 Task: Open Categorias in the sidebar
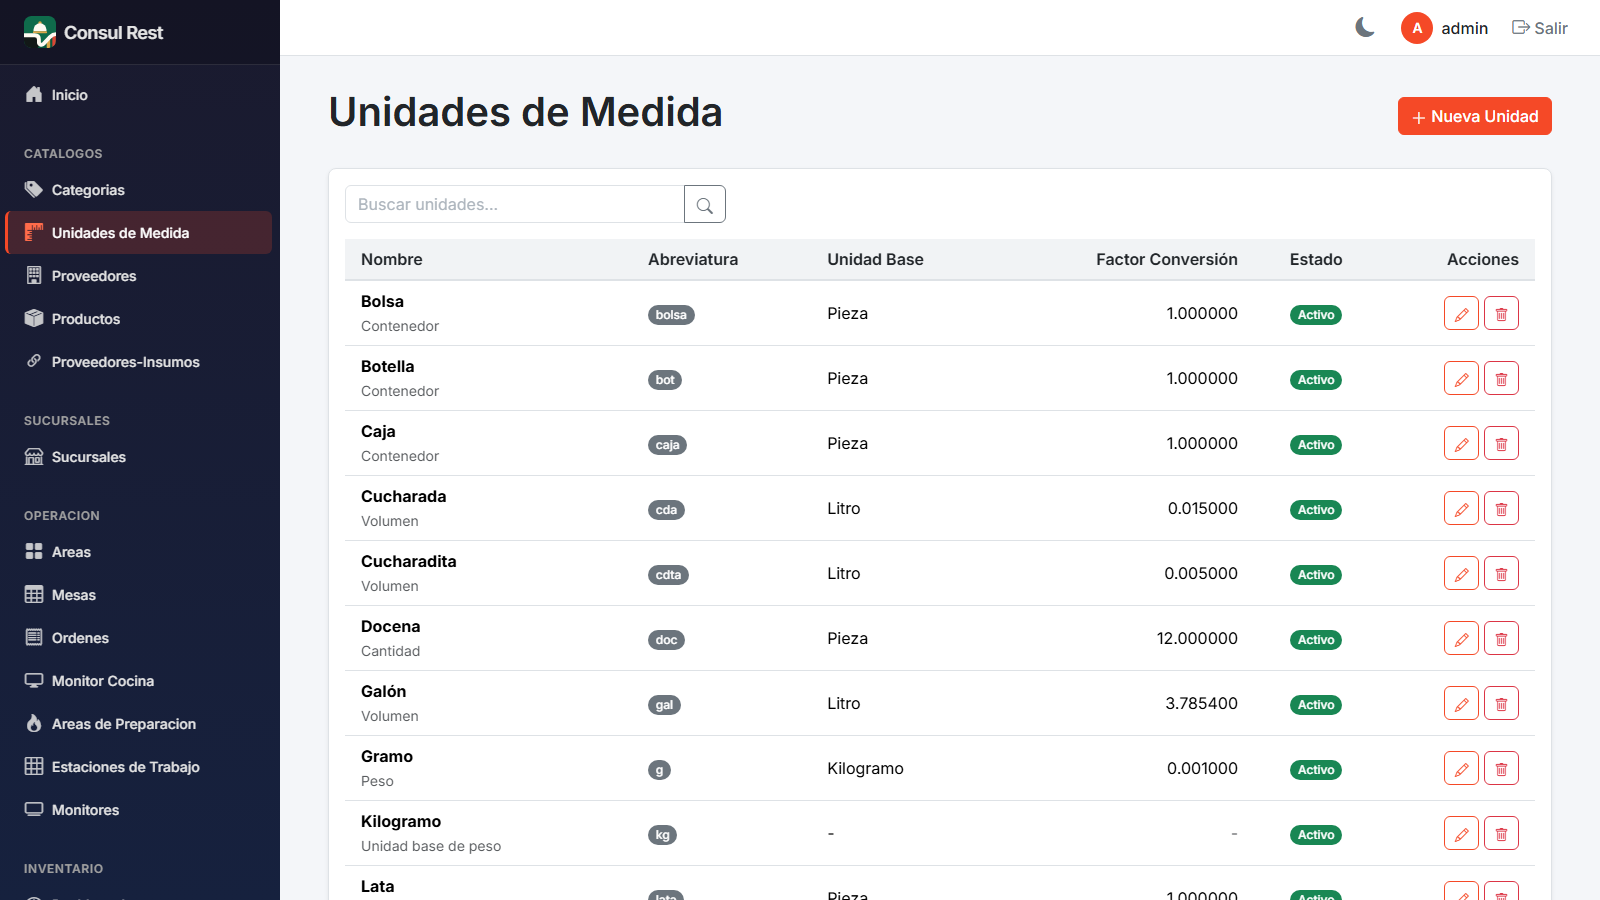click(139, 190)
